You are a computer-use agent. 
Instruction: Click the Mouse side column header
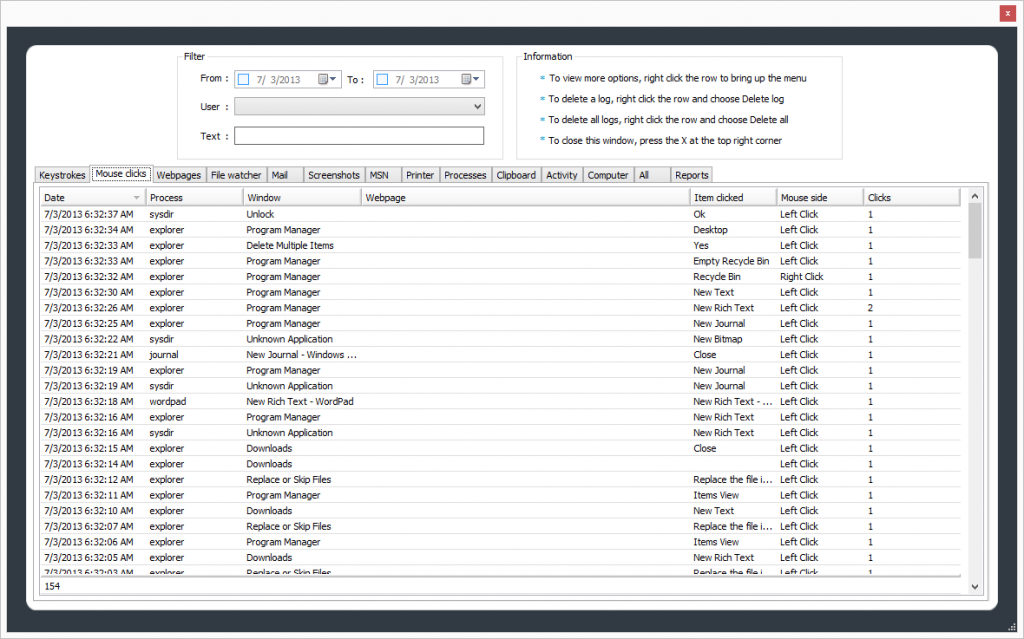(819, 198)
